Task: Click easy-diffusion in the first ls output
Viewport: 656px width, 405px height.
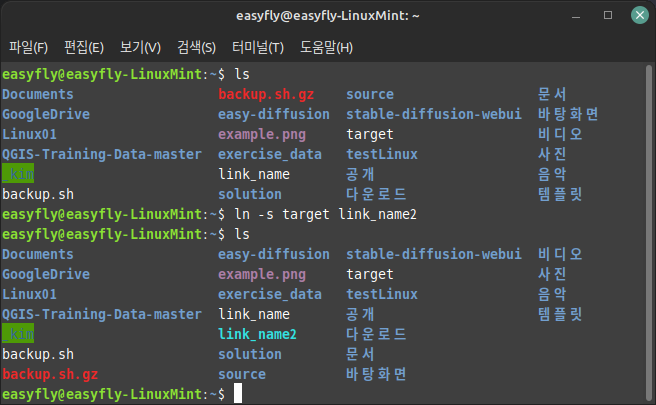Action: 274,114
